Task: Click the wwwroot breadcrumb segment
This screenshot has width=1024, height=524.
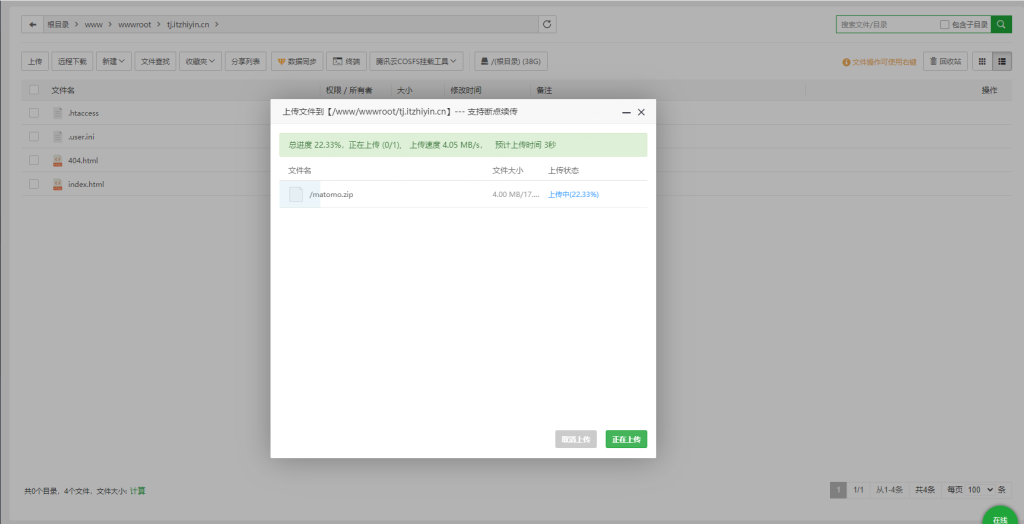Action: coord(133,24)
